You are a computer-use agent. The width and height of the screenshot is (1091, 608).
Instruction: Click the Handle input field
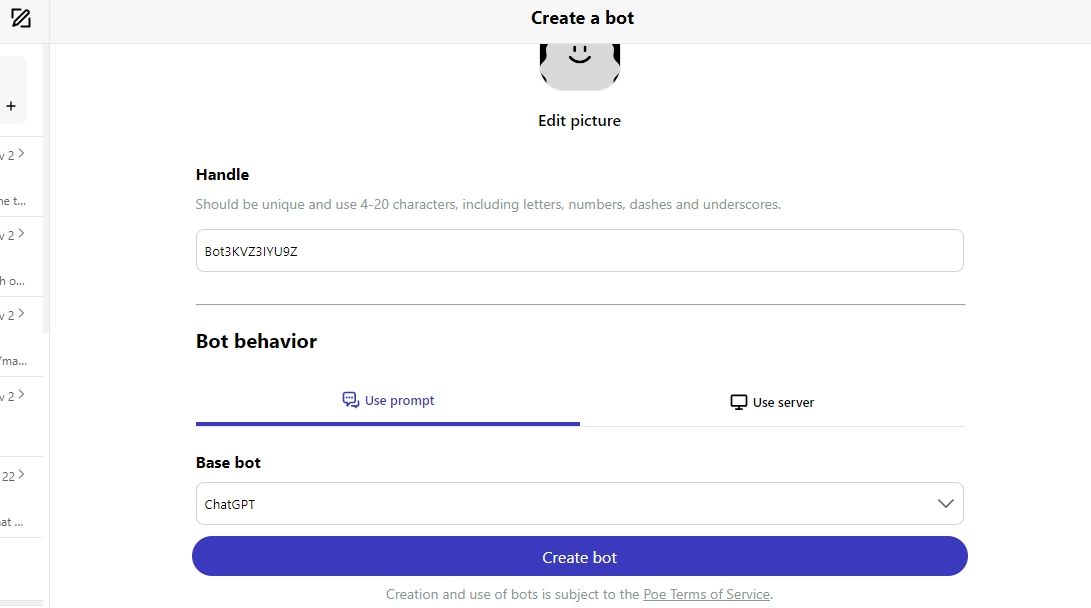tap(580, 250)
